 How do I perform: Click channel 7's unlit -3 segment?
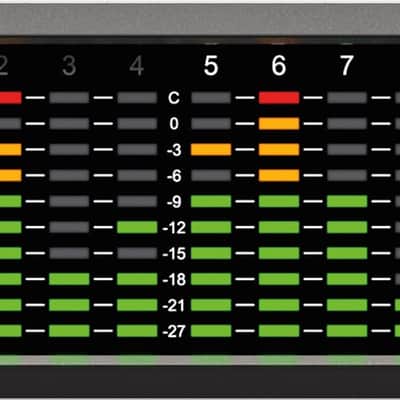point(347,150)
